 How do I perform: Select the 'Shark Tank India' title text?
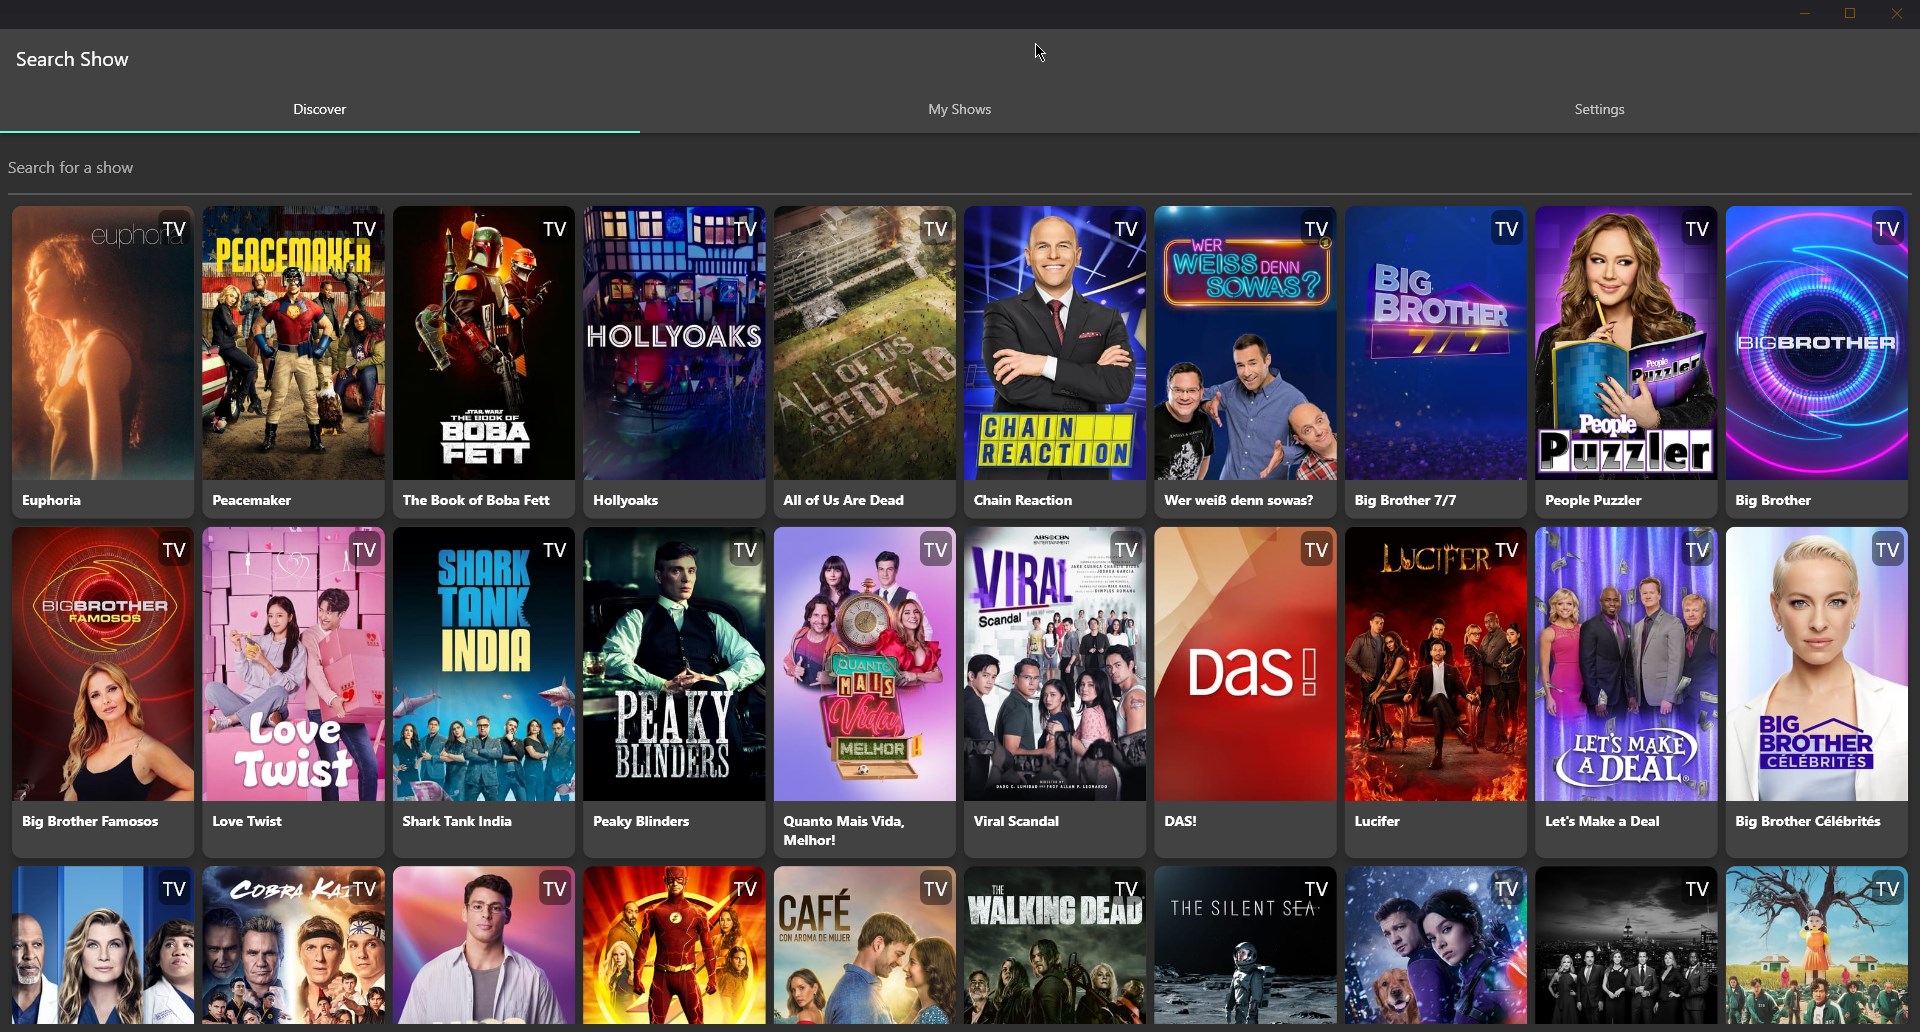tap(457, 821)
